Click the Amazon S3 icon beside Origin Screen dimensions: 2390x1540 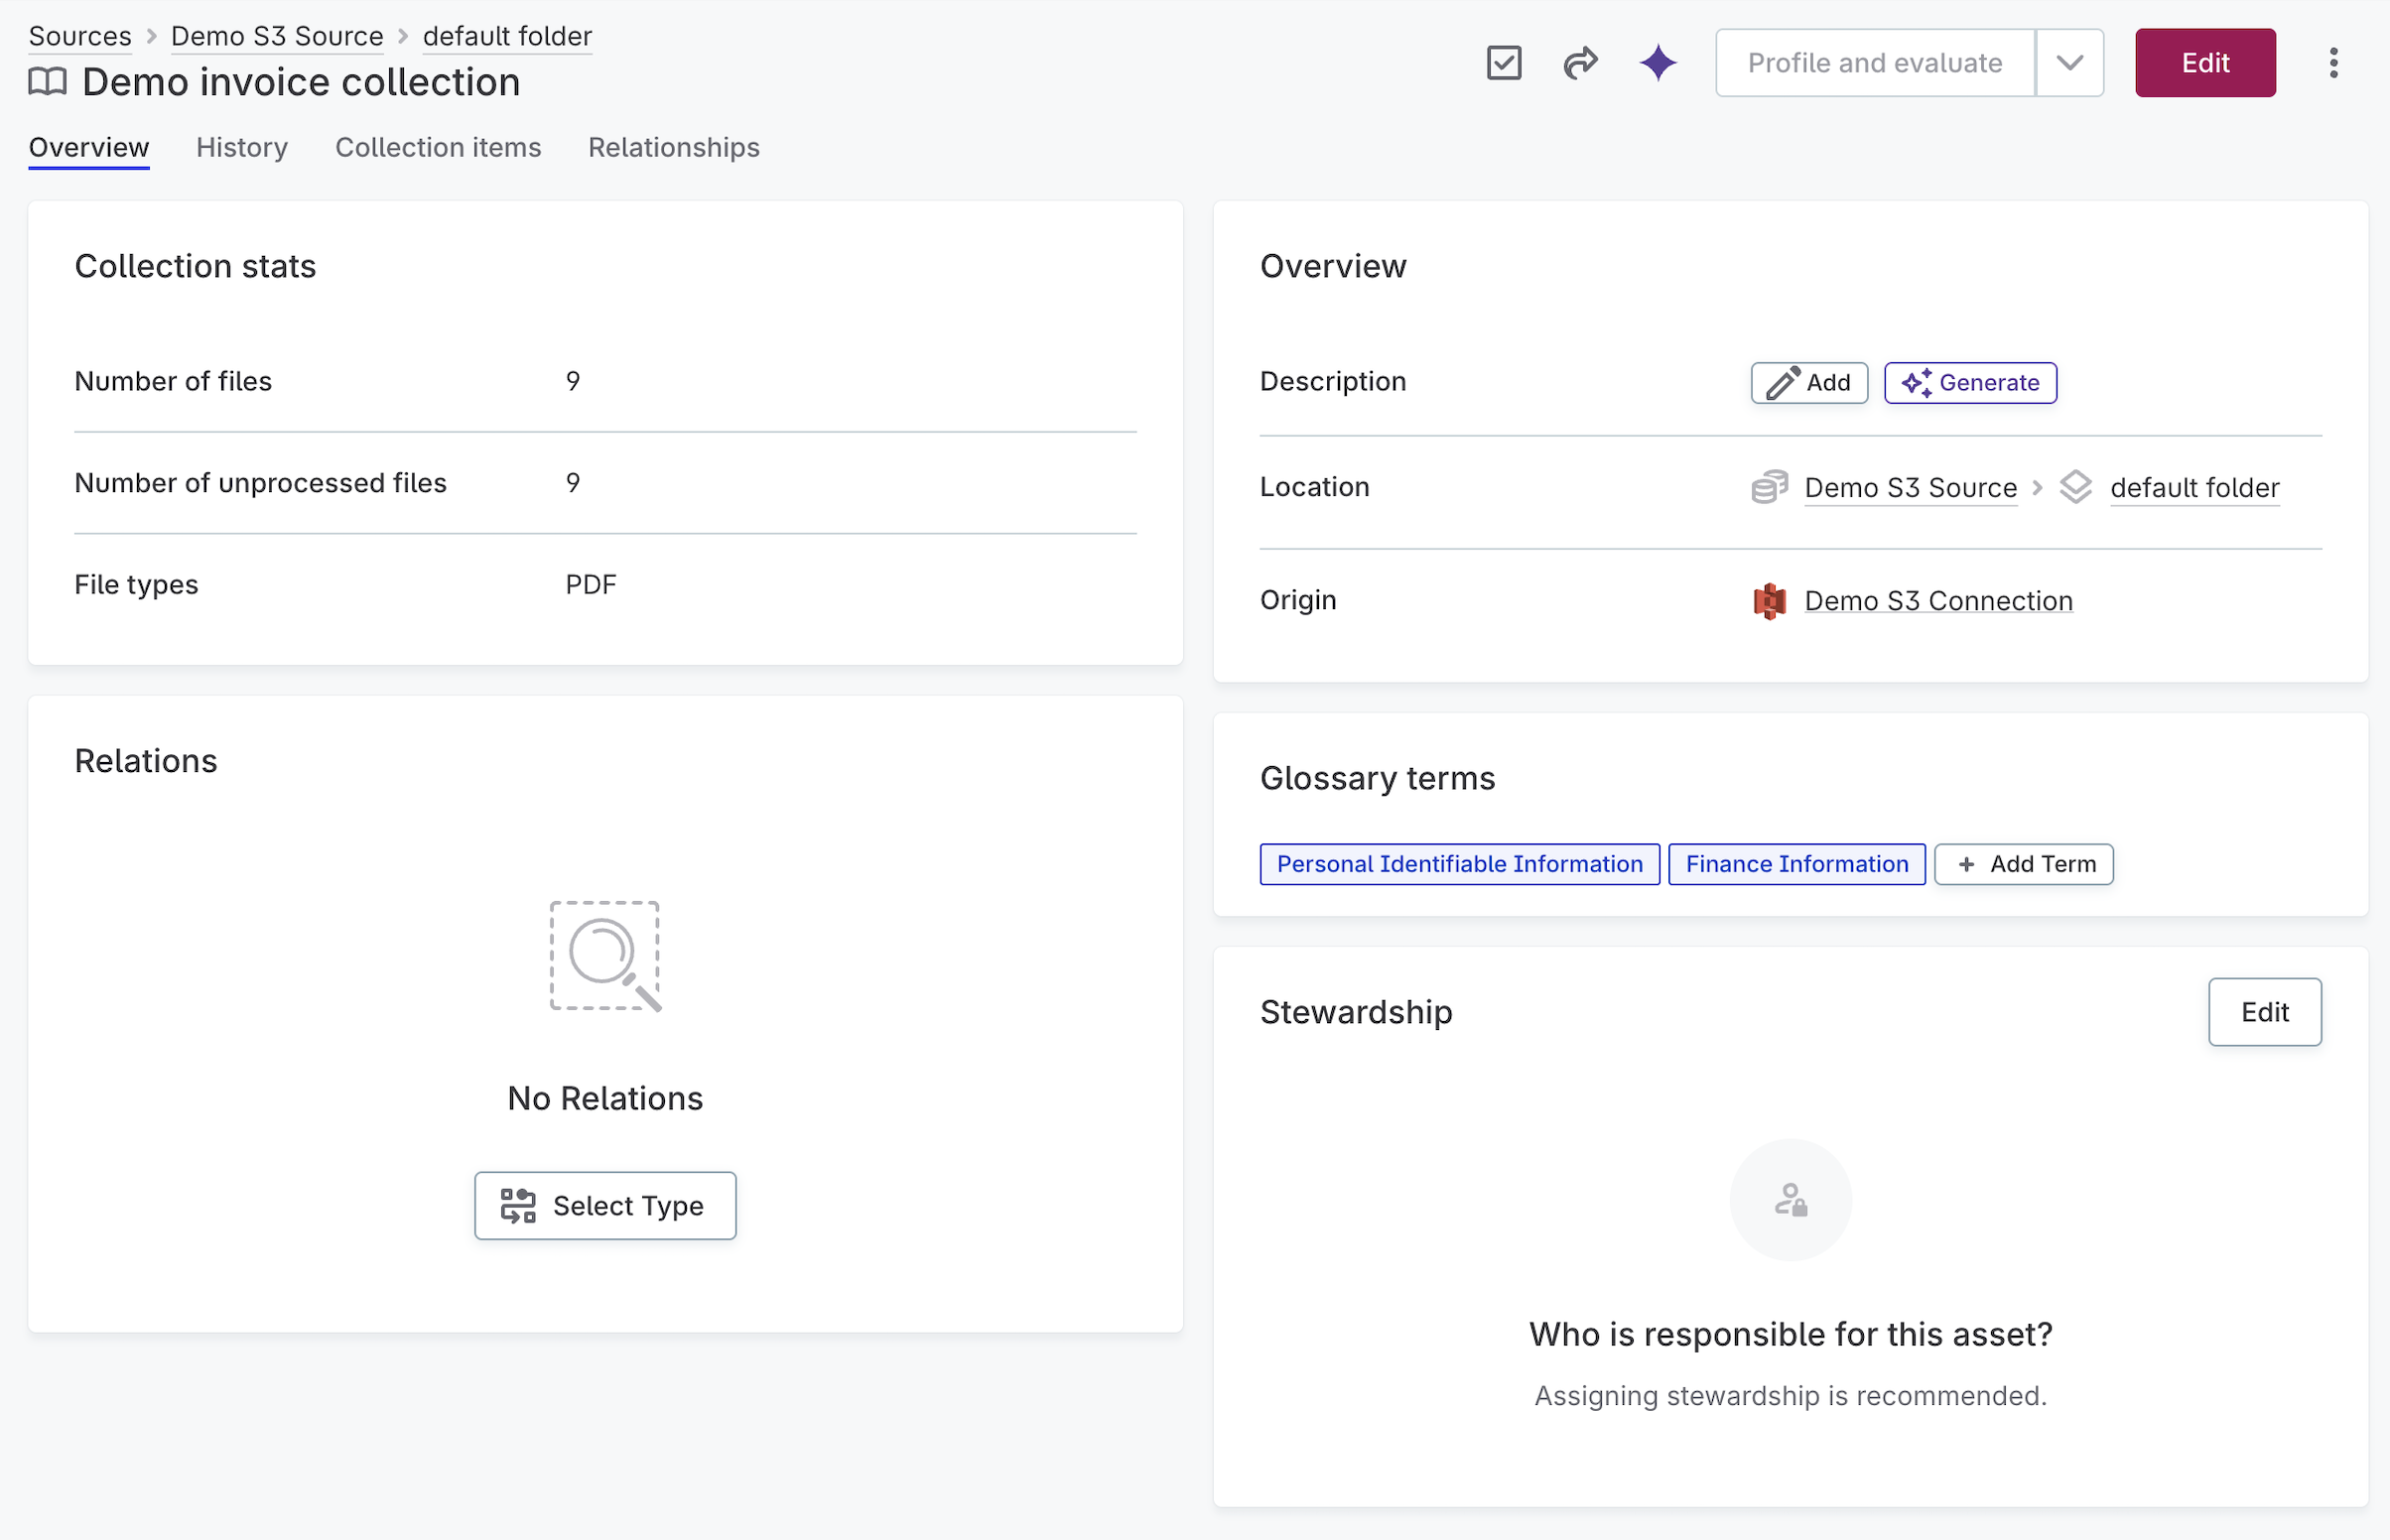(x=1769, y=601)
